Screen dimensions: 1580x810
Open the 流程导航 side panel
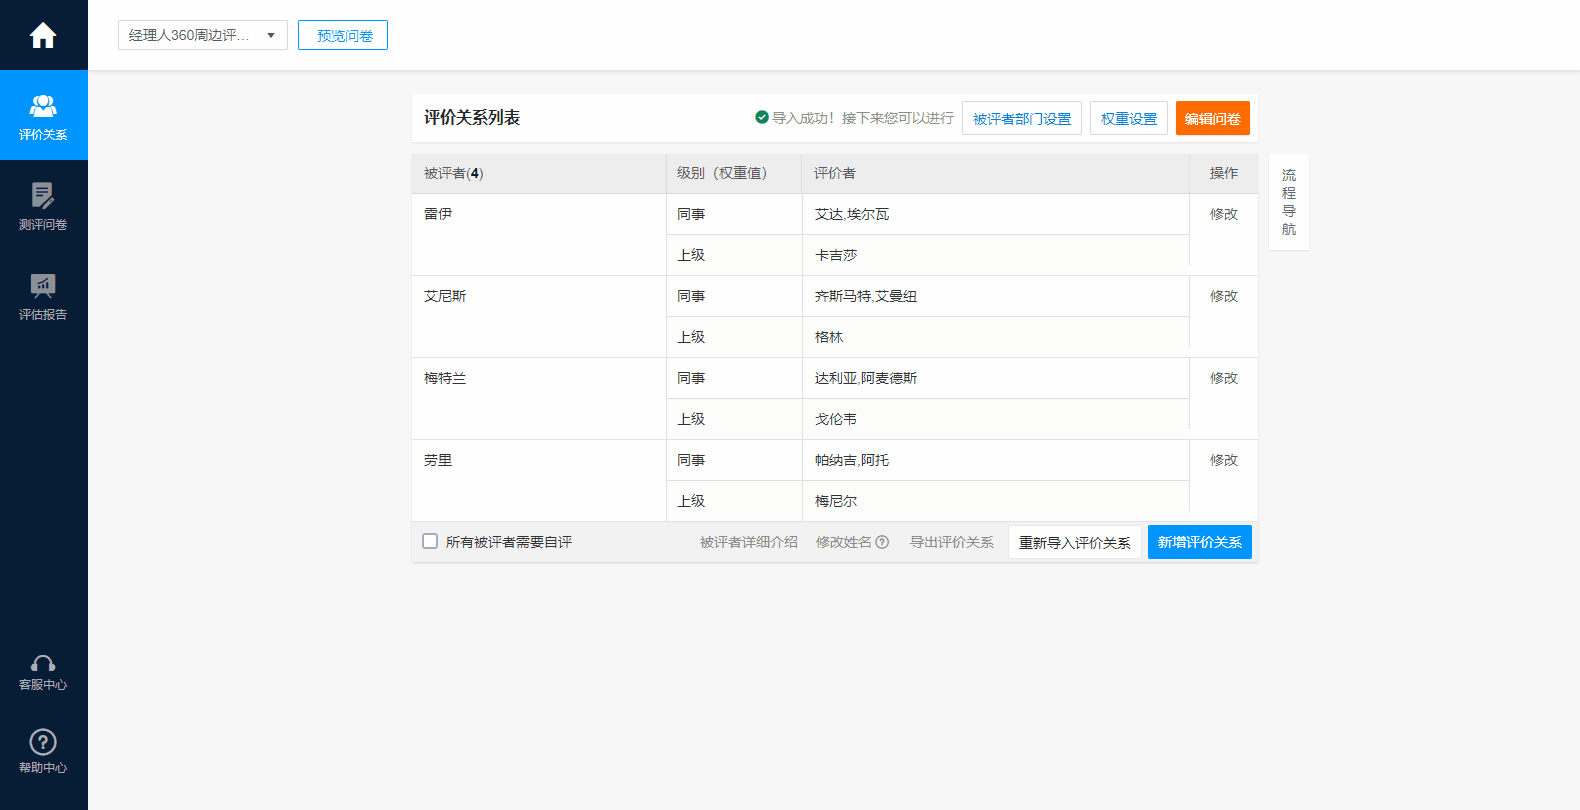pos(1289,202)
